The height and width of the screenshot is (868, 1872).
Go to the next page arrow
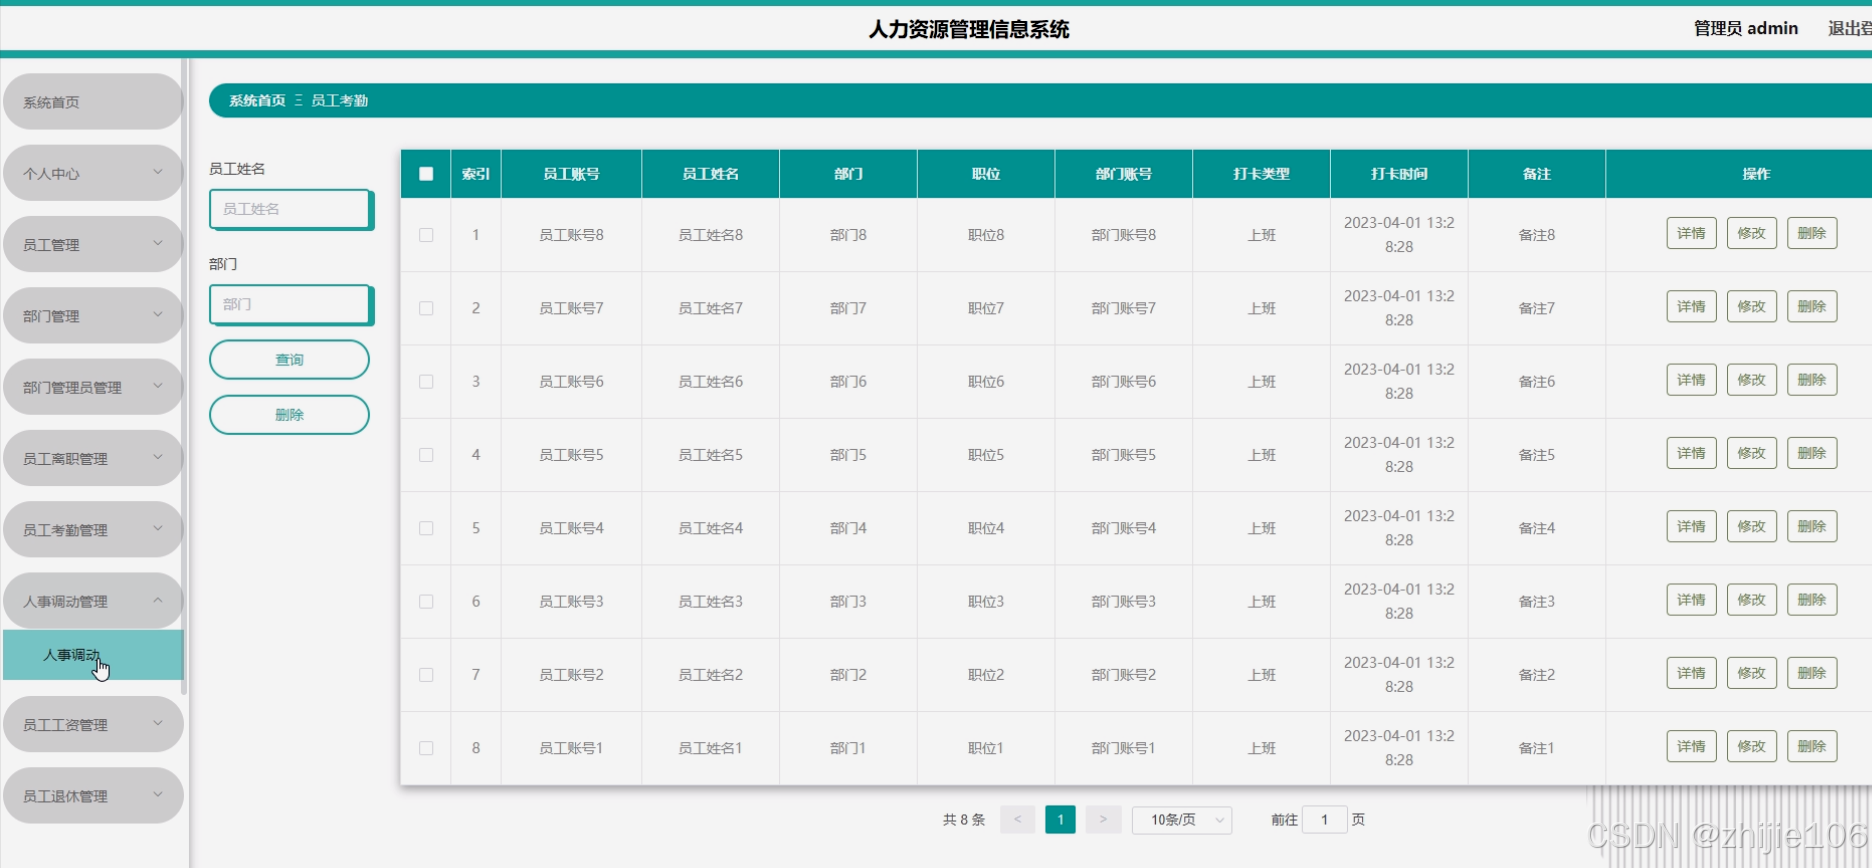pyautogui.click(x=1103, y=820)
